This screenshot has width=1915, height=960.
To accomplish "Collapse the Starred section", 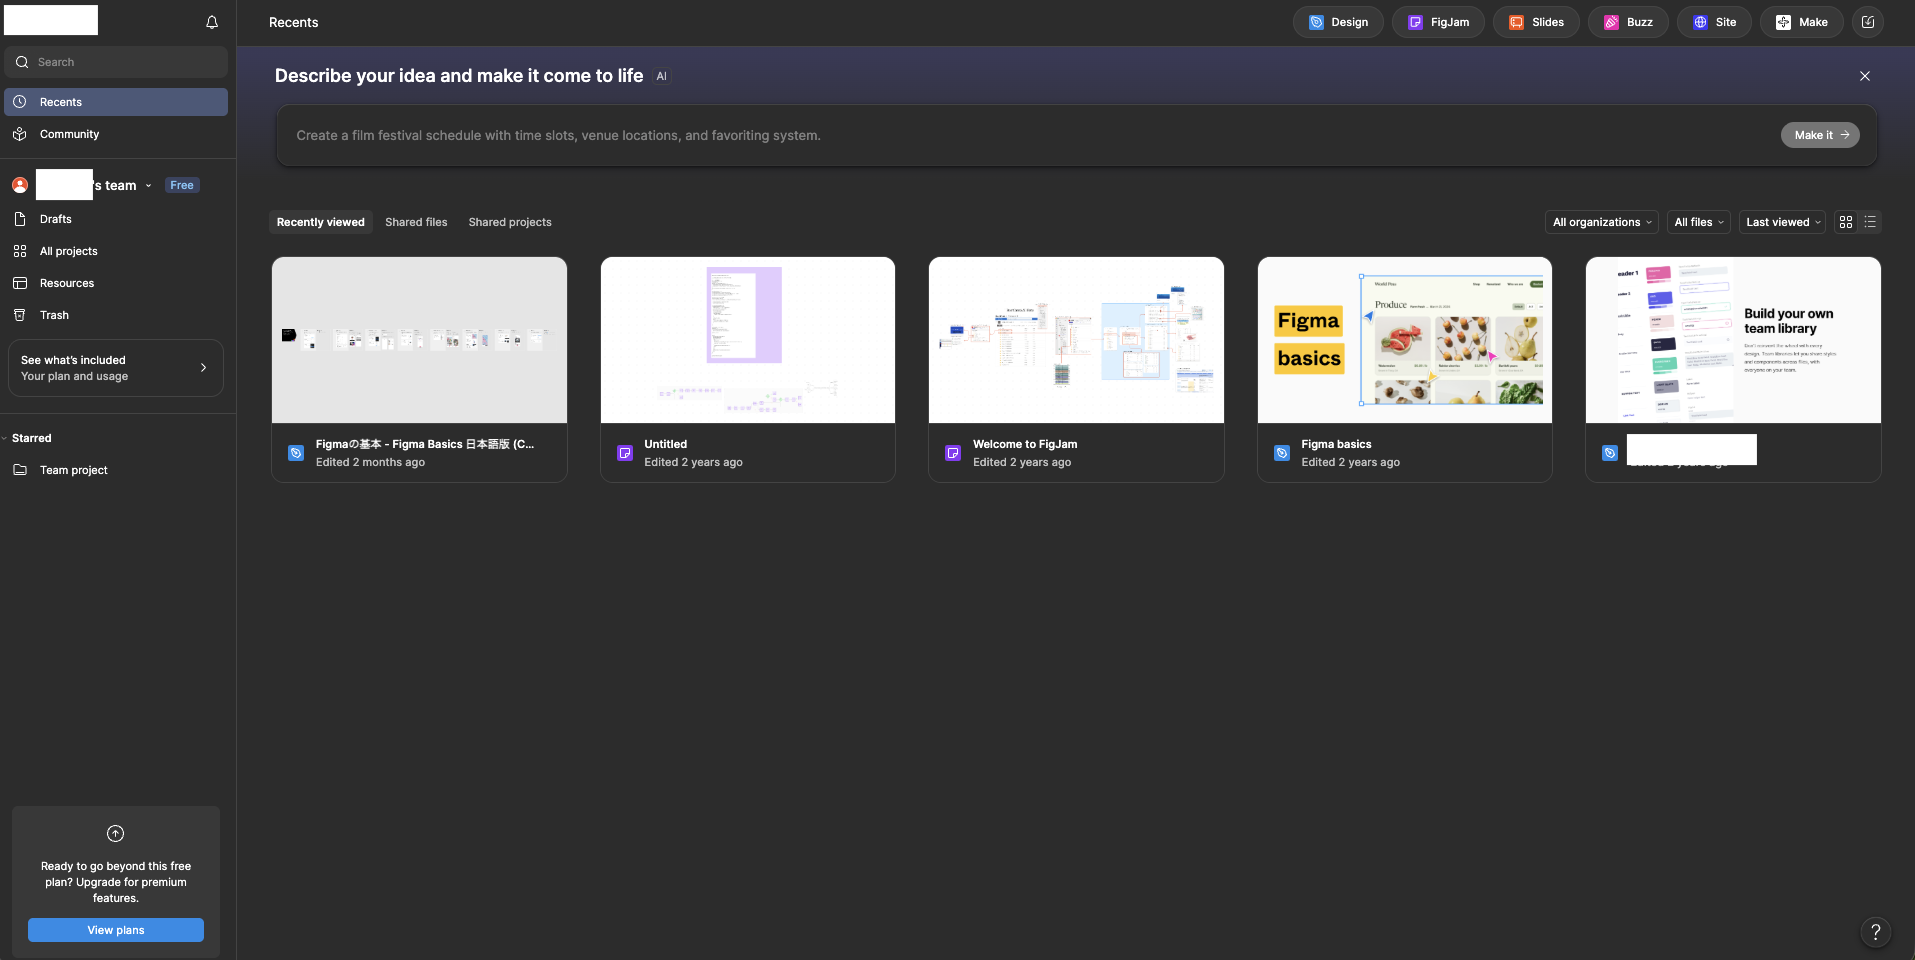I will pyautogui.click(x=4, y=438).
